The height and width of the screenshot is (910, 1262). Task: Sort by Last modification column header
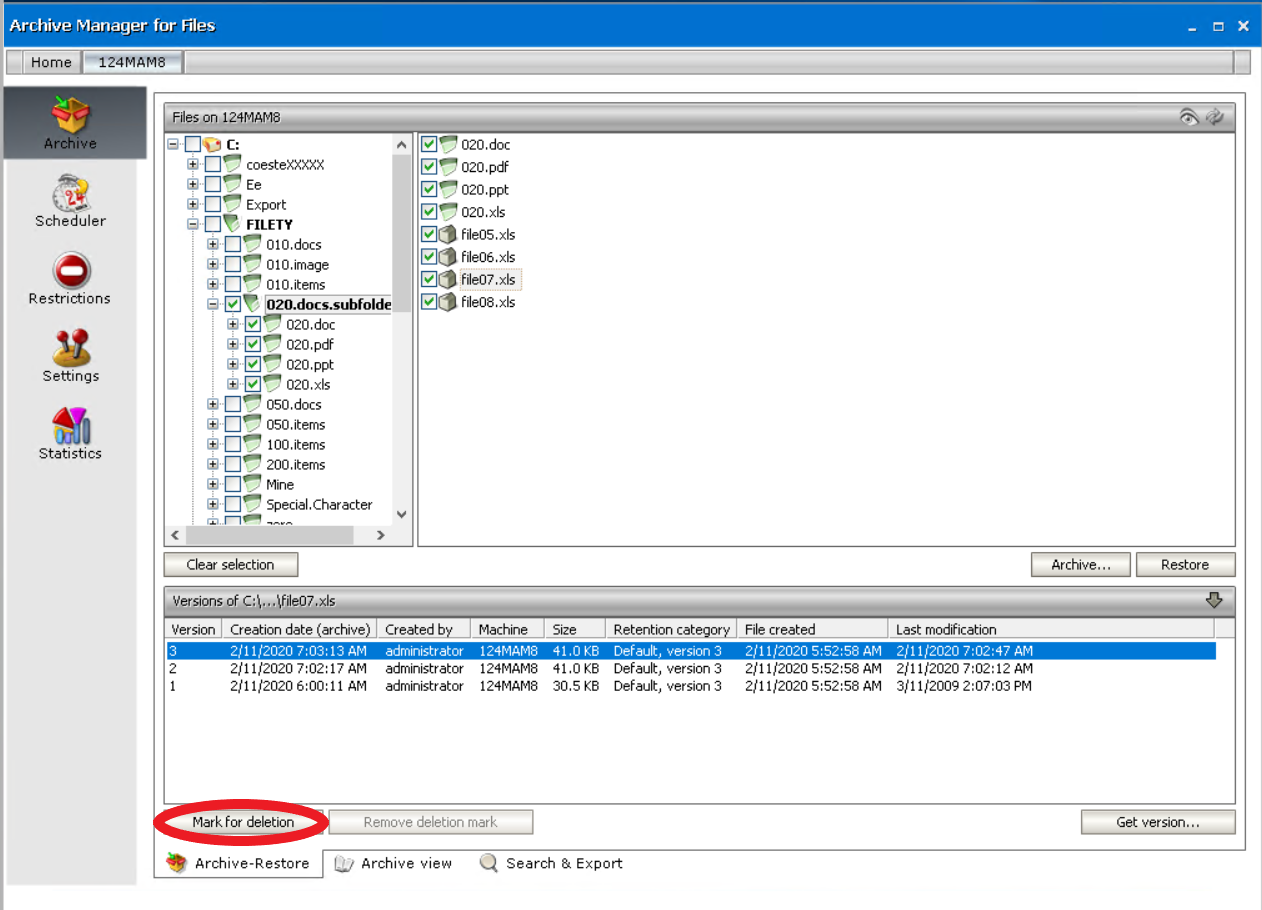click(x=1050, y=629)
